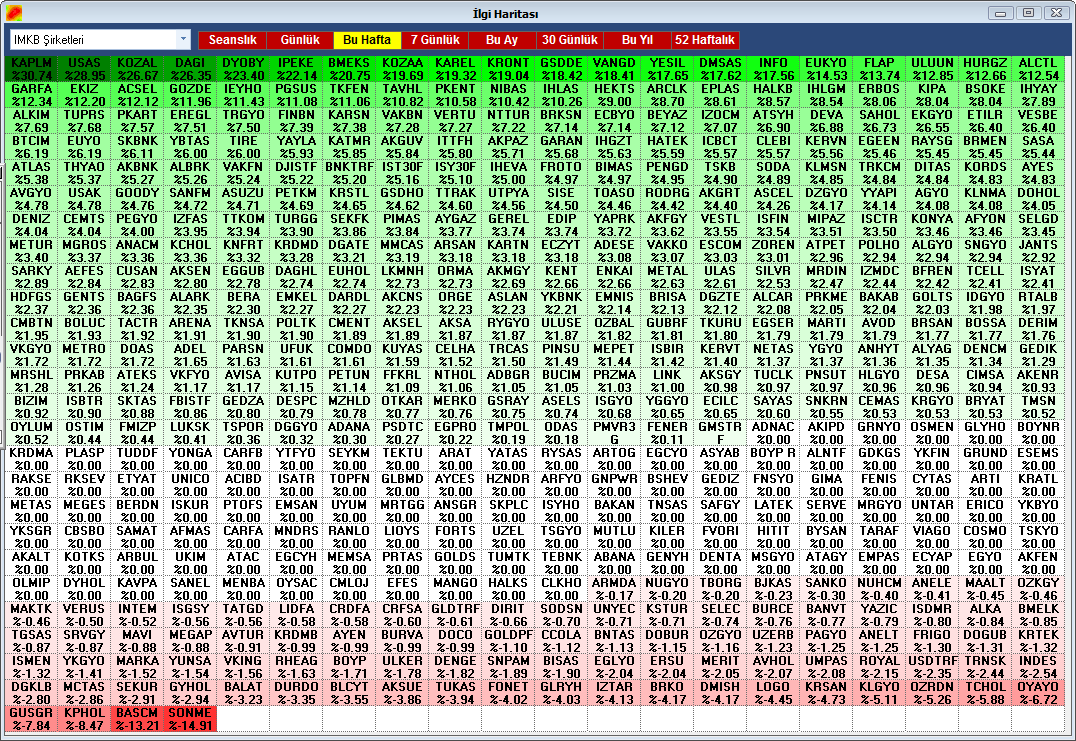Switch to the 7 Günlük tab

(x=435, y=40)
